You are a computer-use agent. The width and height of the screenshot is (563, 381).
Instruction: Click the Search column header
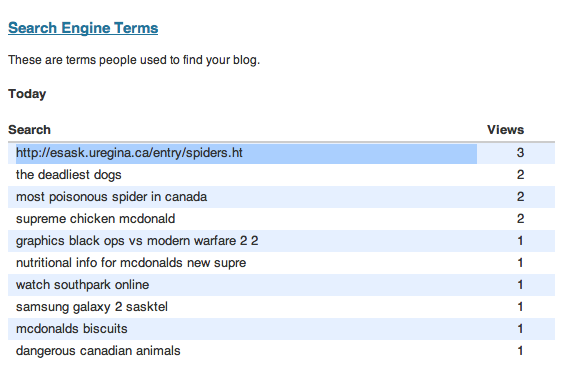click(x=29, y=130)
